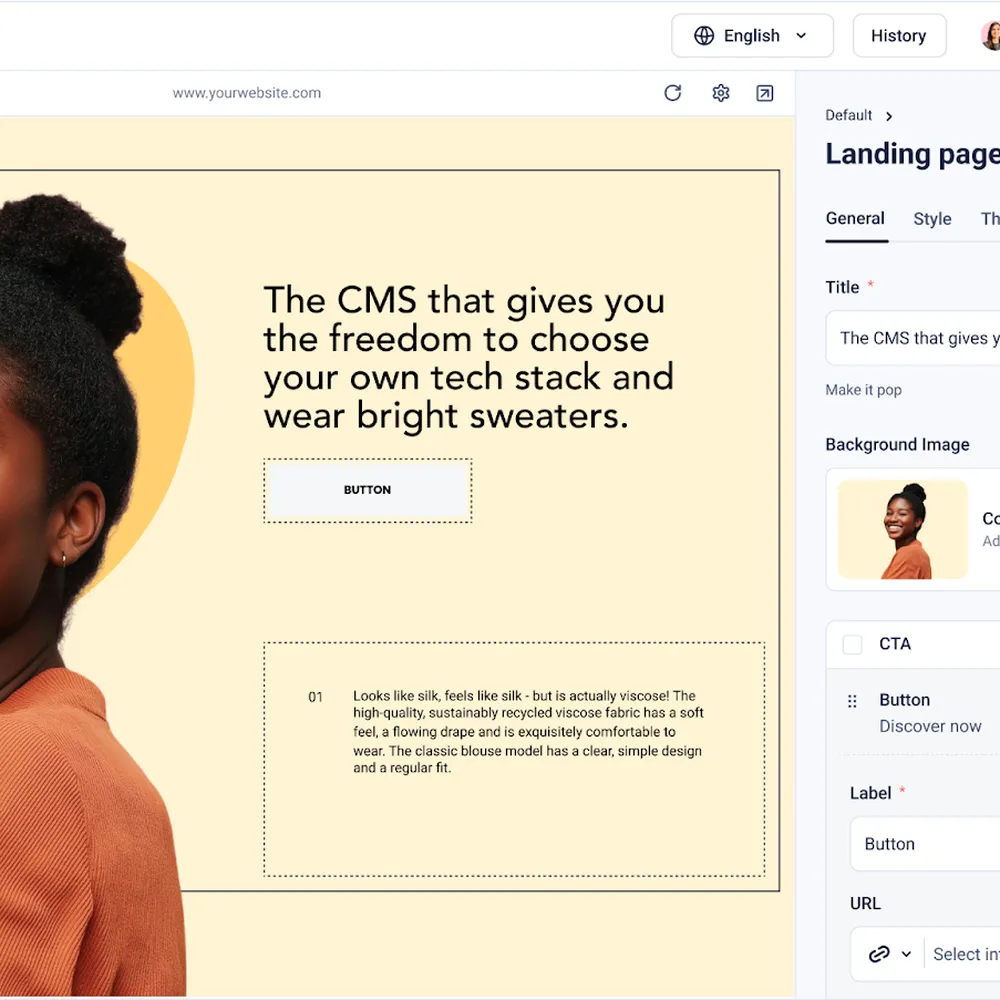Click the Title input field
This screenshot has height=1000, width=1000.
point(913,338)
